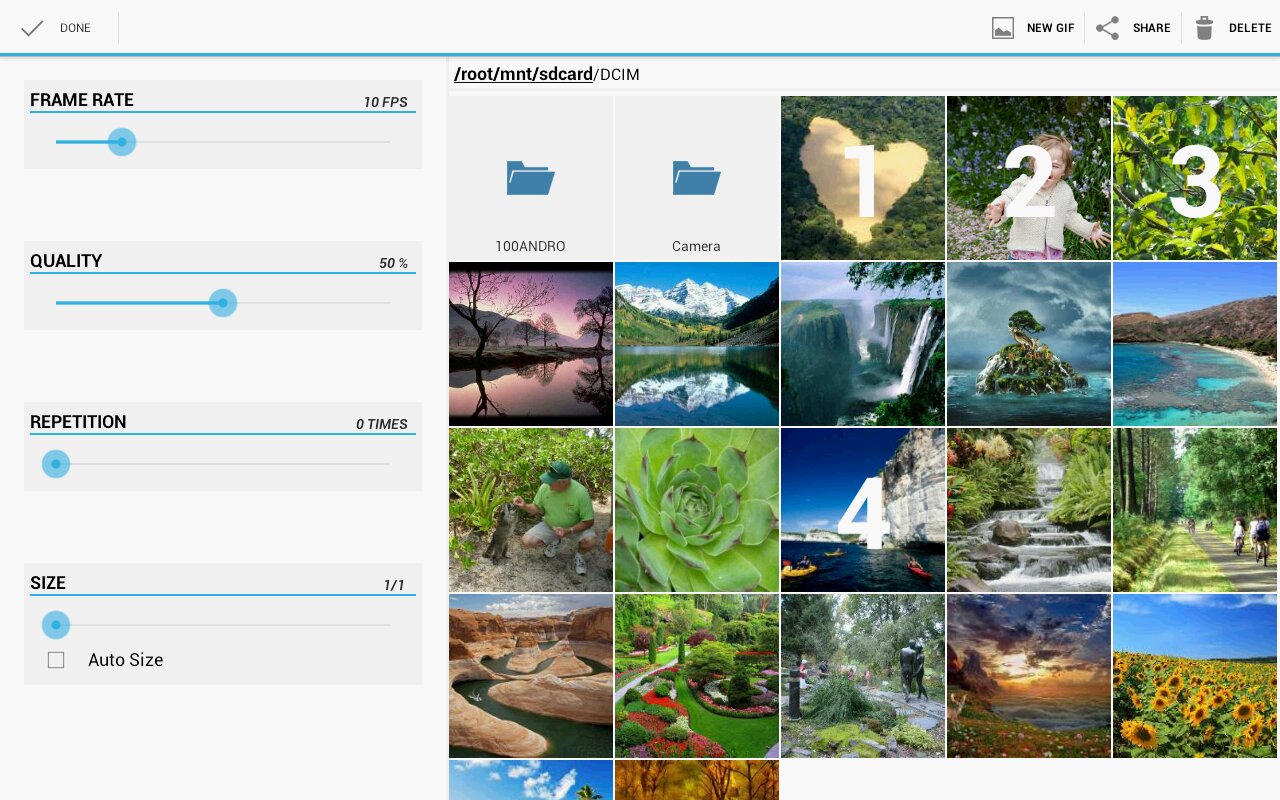The width and height of the screenshot is (1280, 800).
Task: Click the Frame Rate slider handle
Action: coord(122,142)
